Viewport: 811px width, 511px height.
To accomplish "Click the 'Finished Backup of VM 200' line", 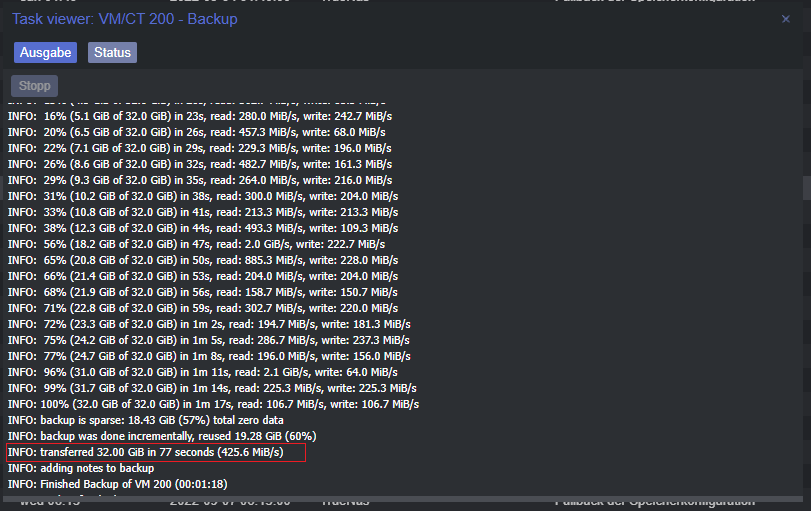I will 117,485.
